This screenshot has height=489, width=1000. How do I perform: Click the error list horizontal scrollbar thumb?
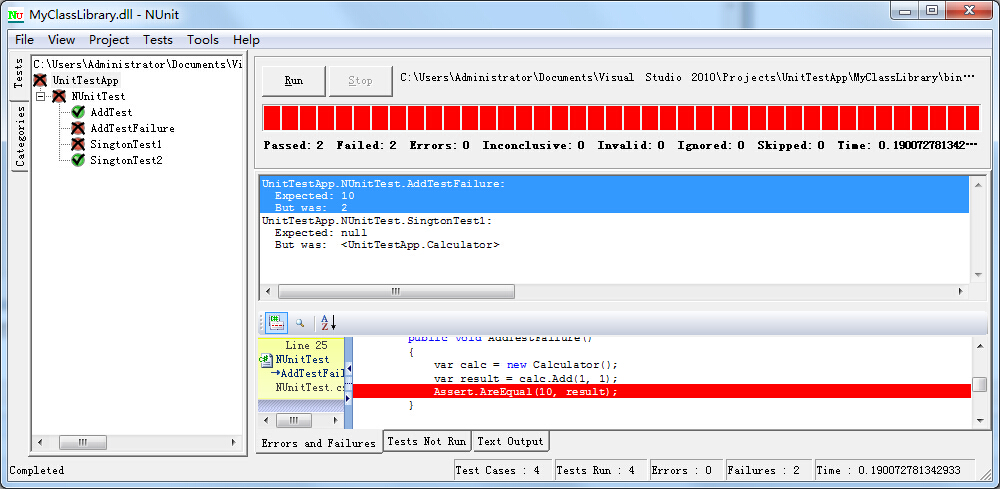pos(396,291)
